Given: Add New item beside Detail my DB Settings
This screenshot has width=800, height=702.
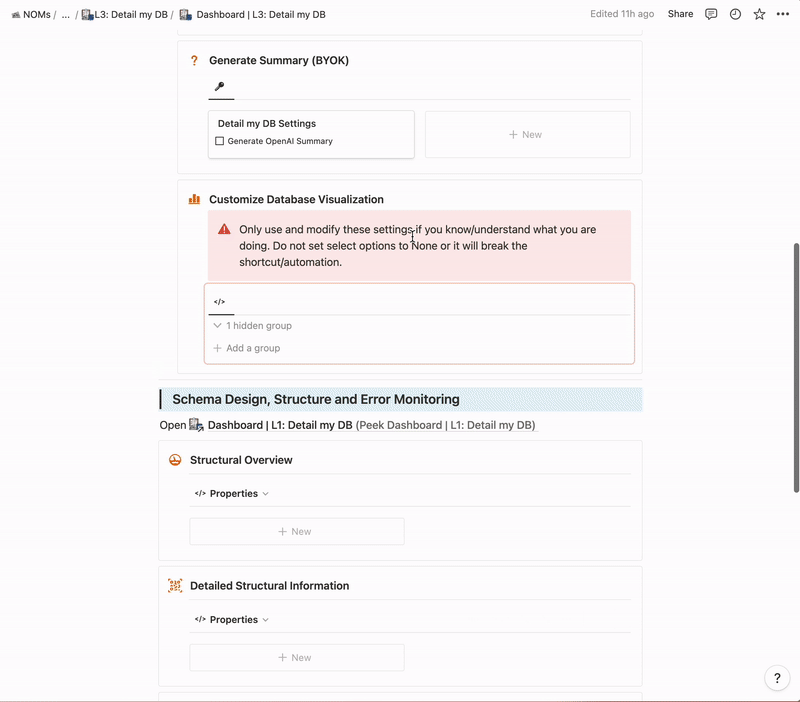Looking at the screenshot, I should tap(527, 134).
